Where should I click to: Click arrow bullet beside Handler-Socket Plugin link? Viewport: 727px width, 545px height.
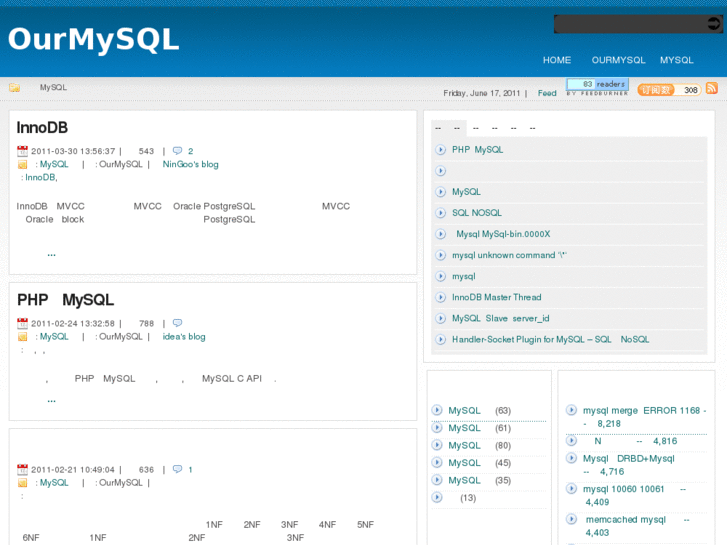click(440, 340)
